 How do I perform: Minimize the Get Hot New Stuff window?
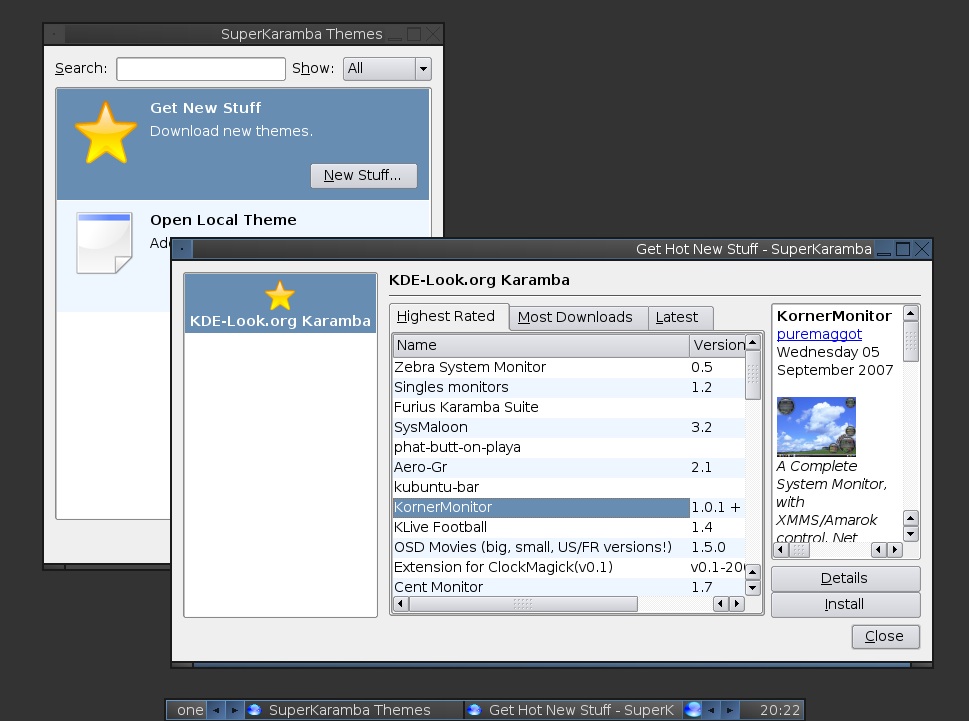tap(884, 249)
